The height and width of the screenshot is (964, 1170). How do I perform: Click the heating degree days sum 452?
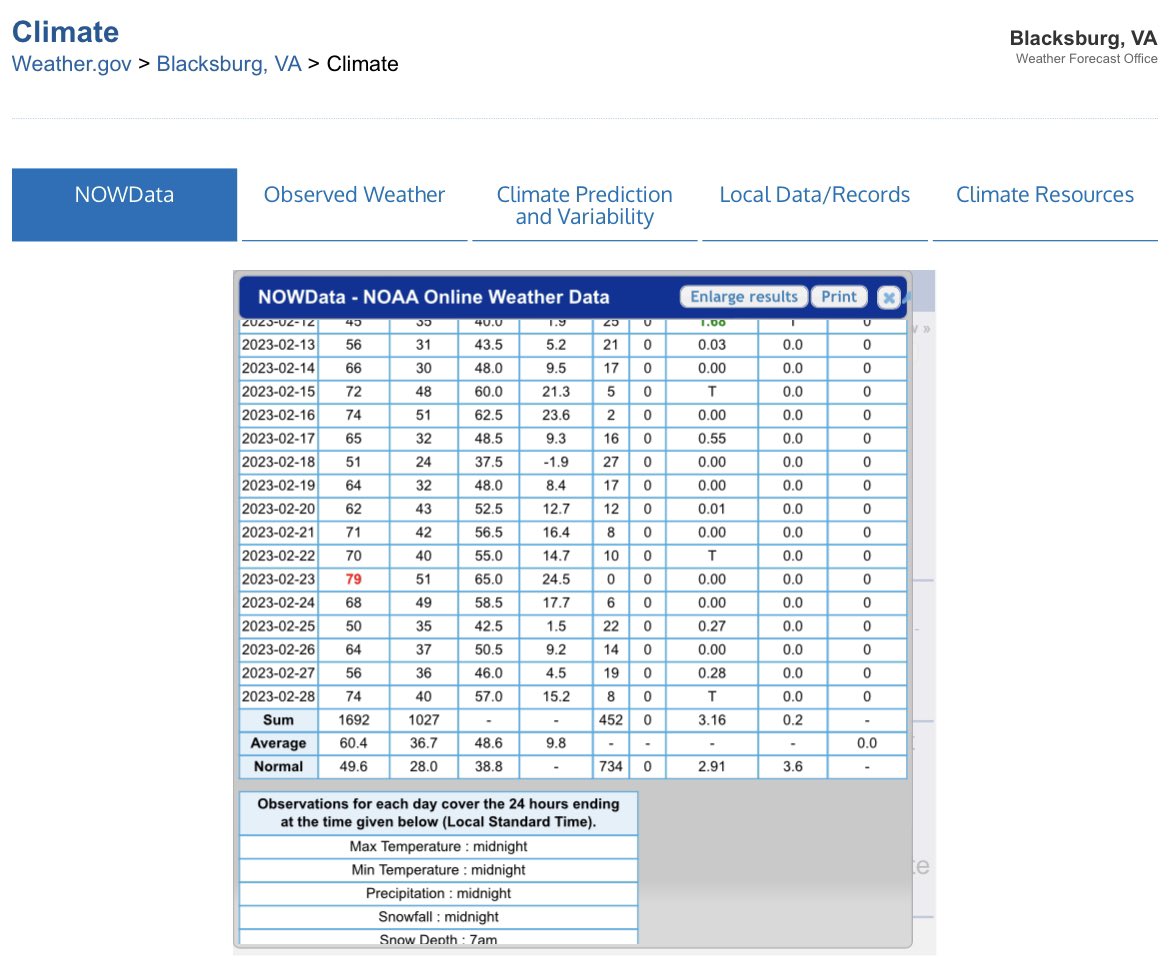(x=611, y=720)
